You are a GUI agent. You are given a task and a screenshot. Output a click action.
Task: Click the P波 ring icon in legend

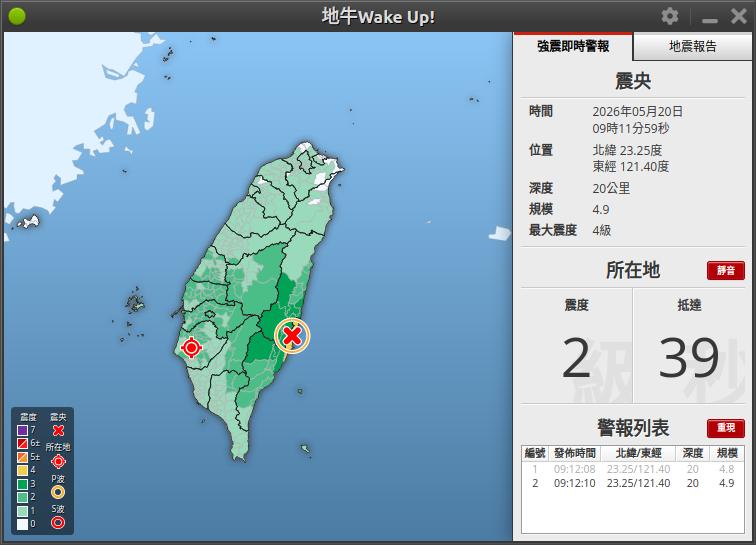coord(58,492)
